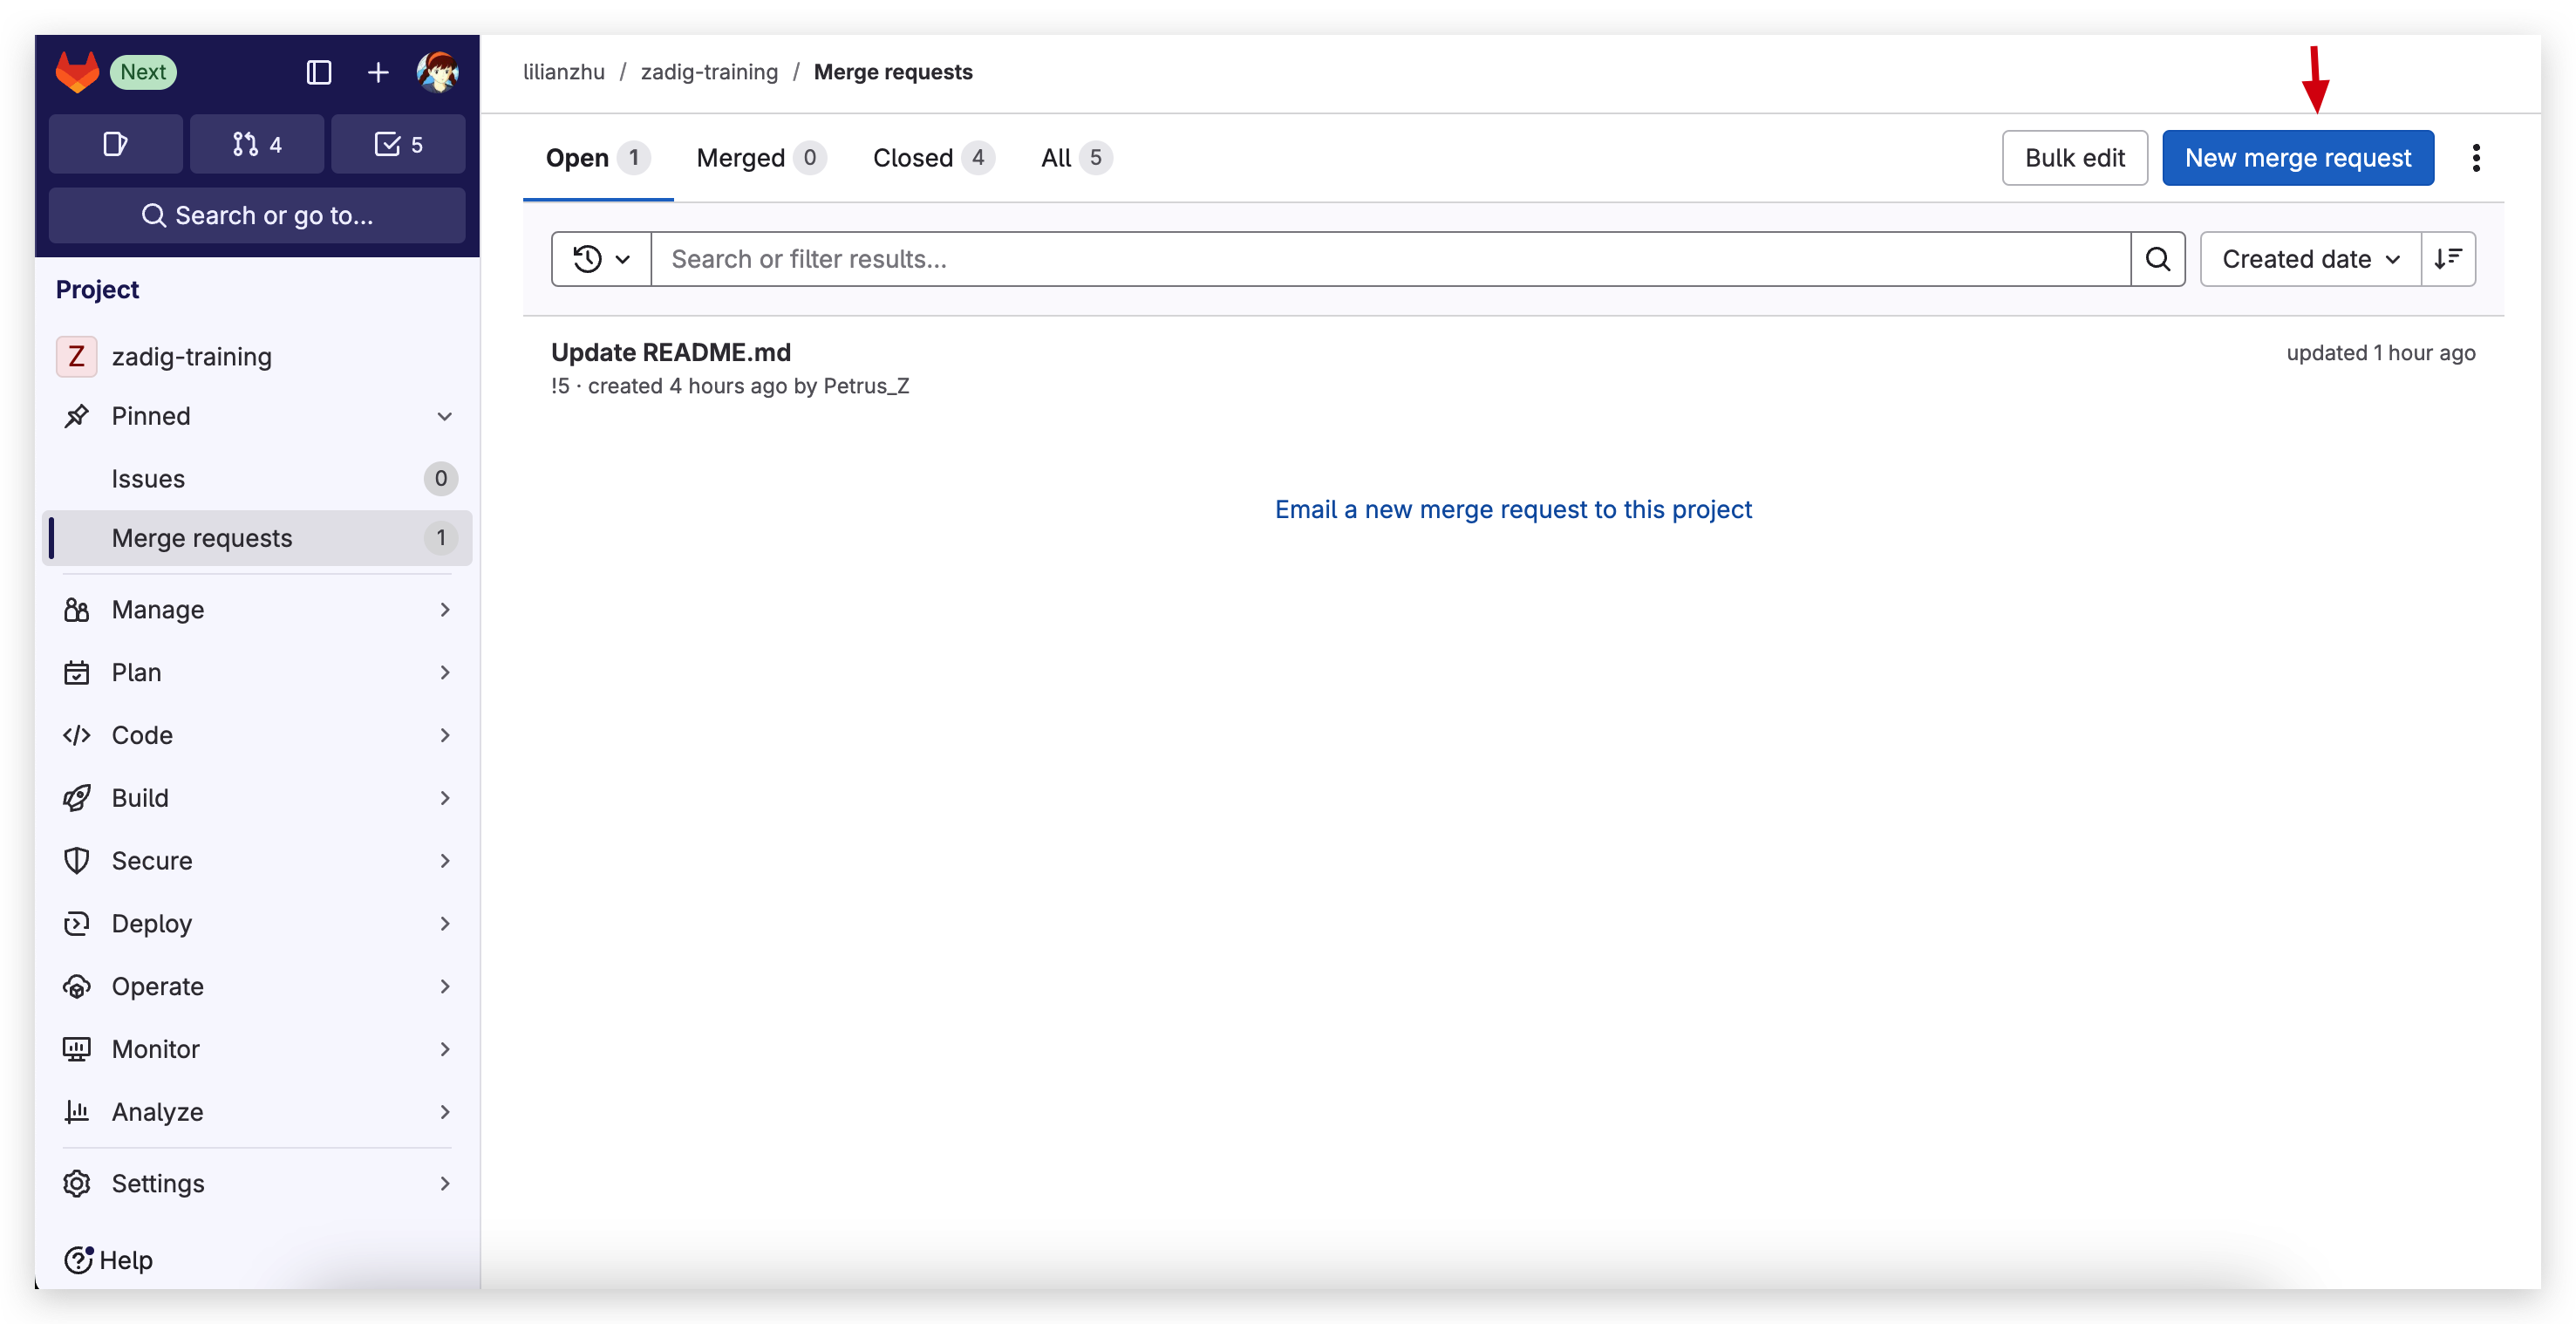Click the Project heading in sidebar

97,290
